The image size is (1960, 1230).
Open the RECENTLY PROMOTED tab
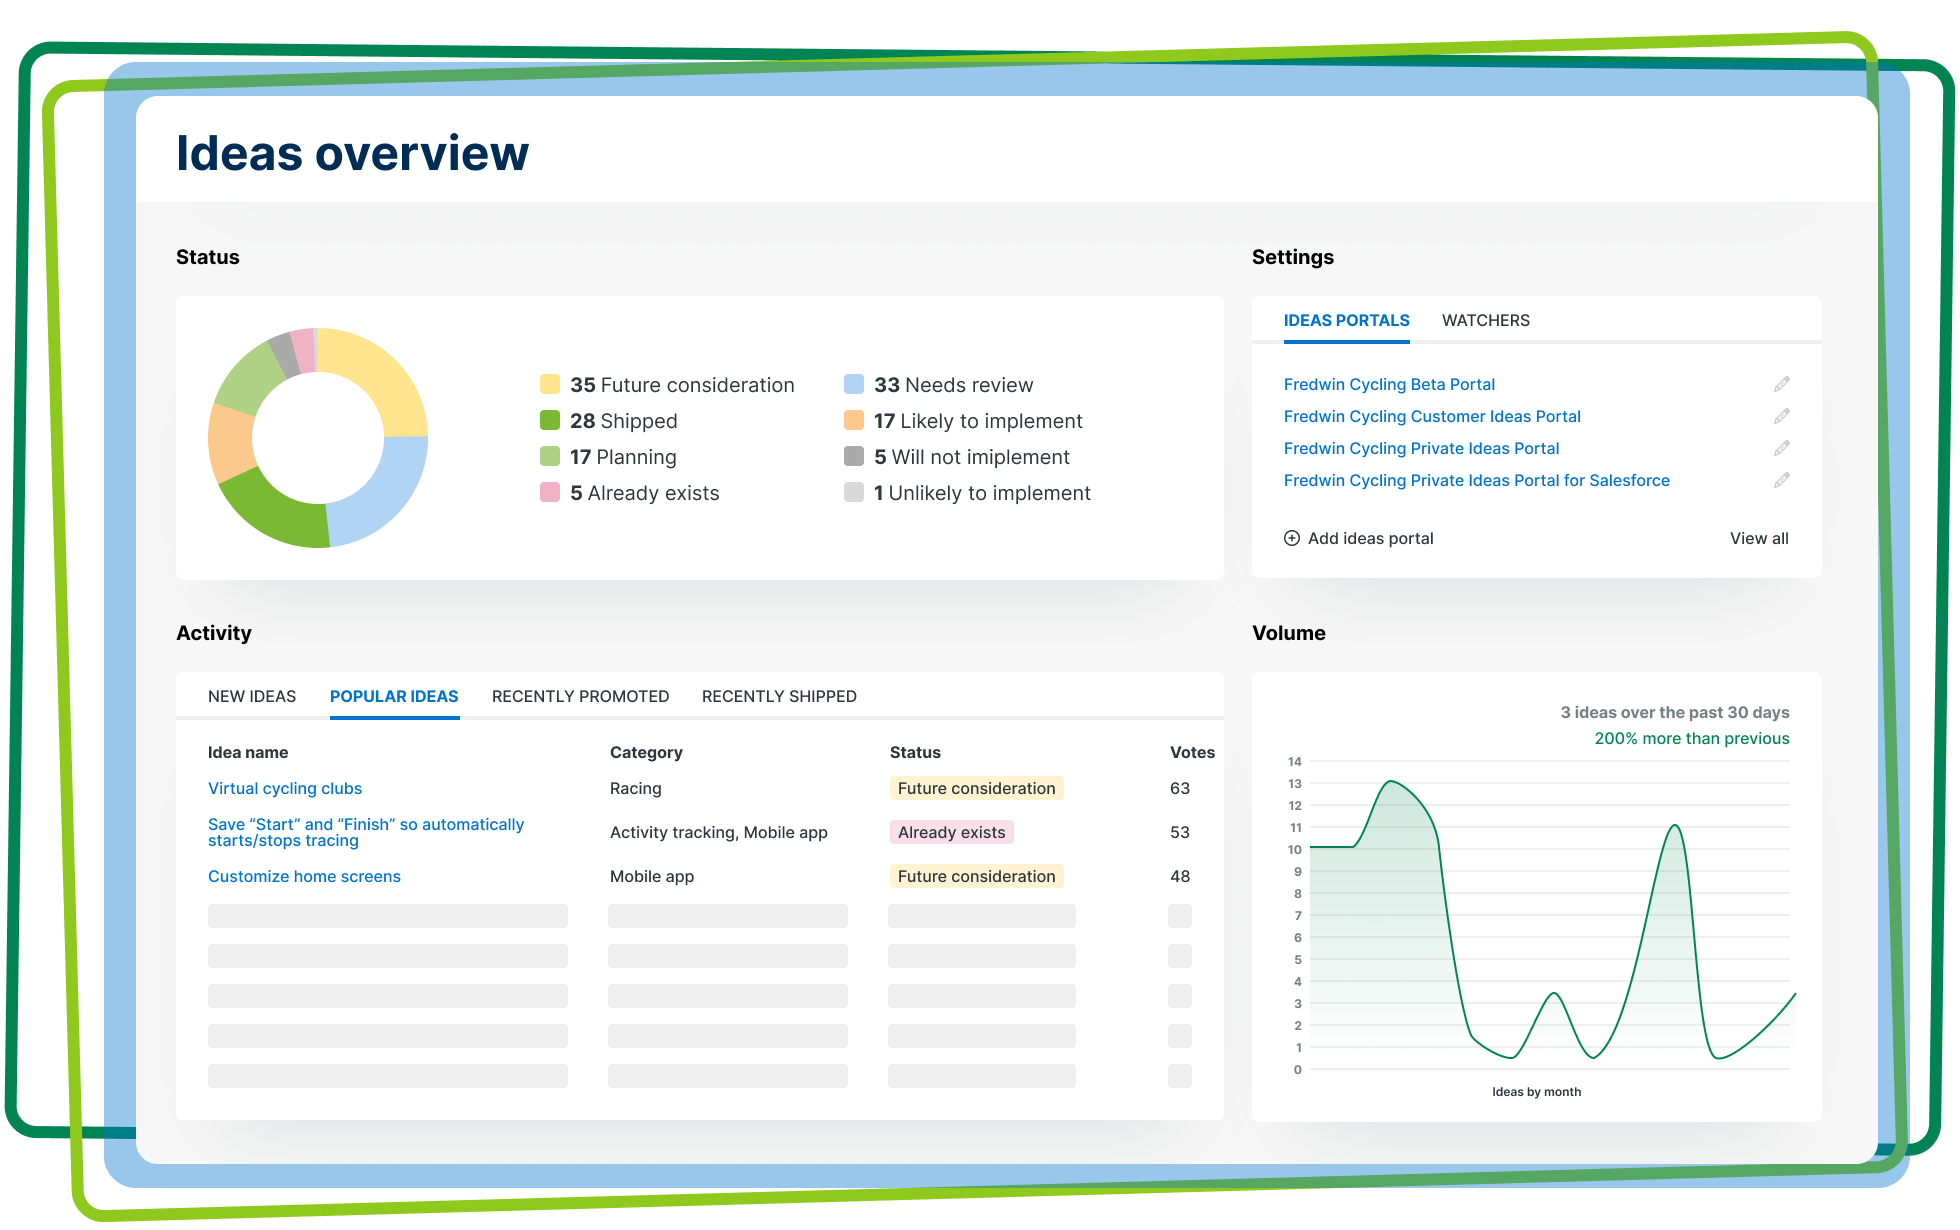[580, 696]
